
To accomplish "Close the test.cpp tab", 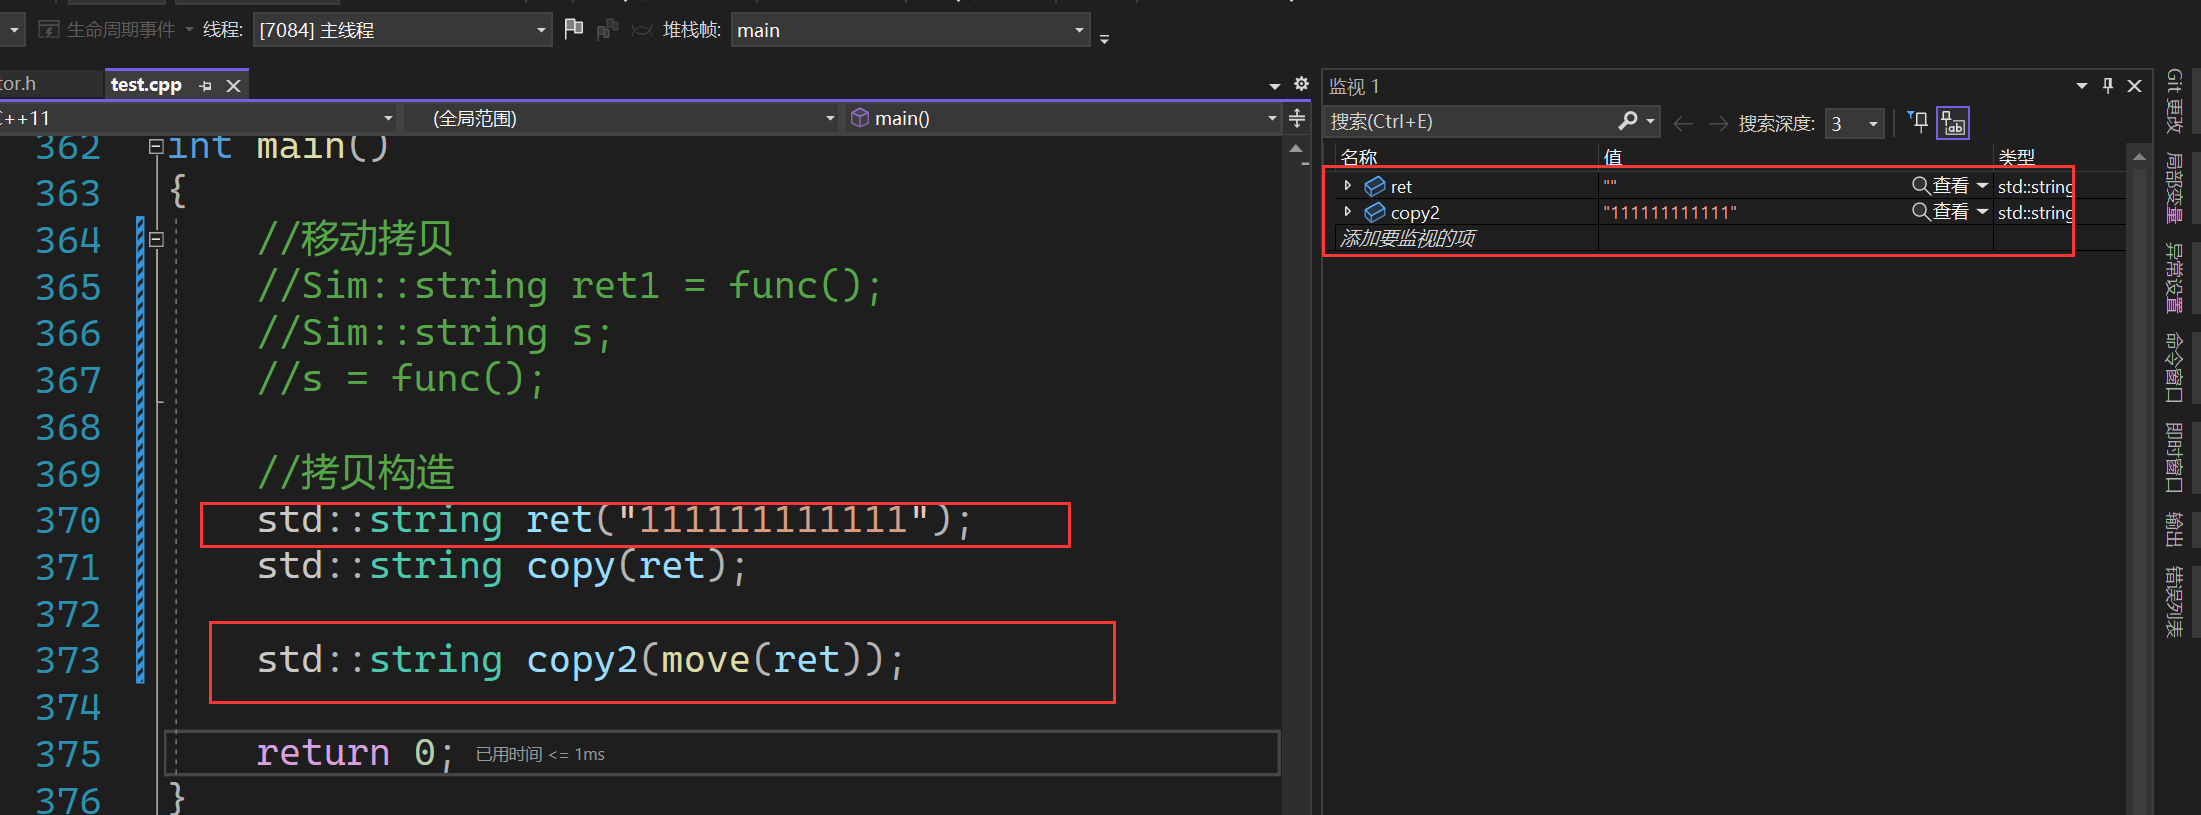I will coord(233,86).
